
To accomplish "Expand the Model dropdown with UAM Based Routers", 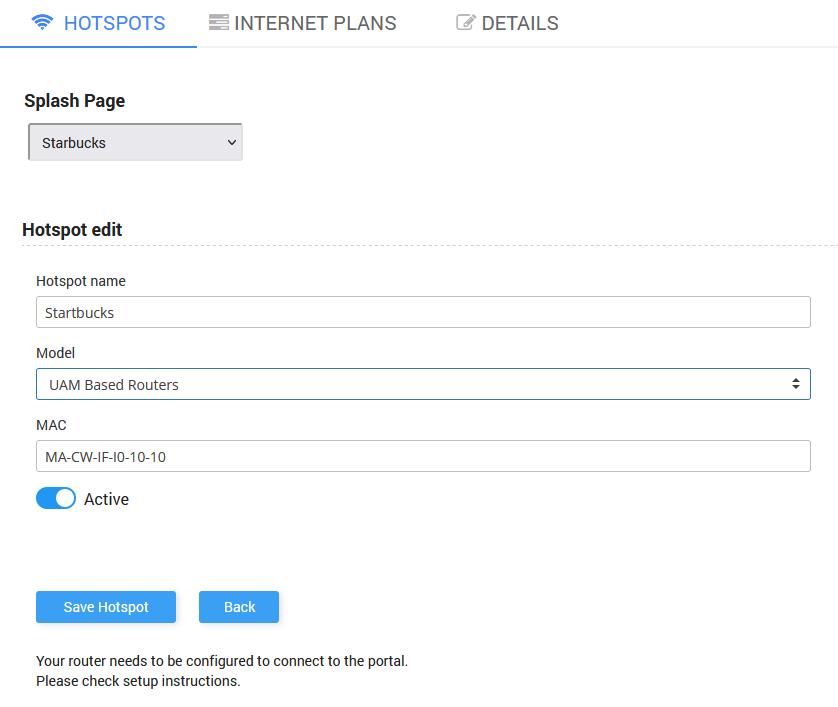I will pyautogui.click(x=422, y=384).
